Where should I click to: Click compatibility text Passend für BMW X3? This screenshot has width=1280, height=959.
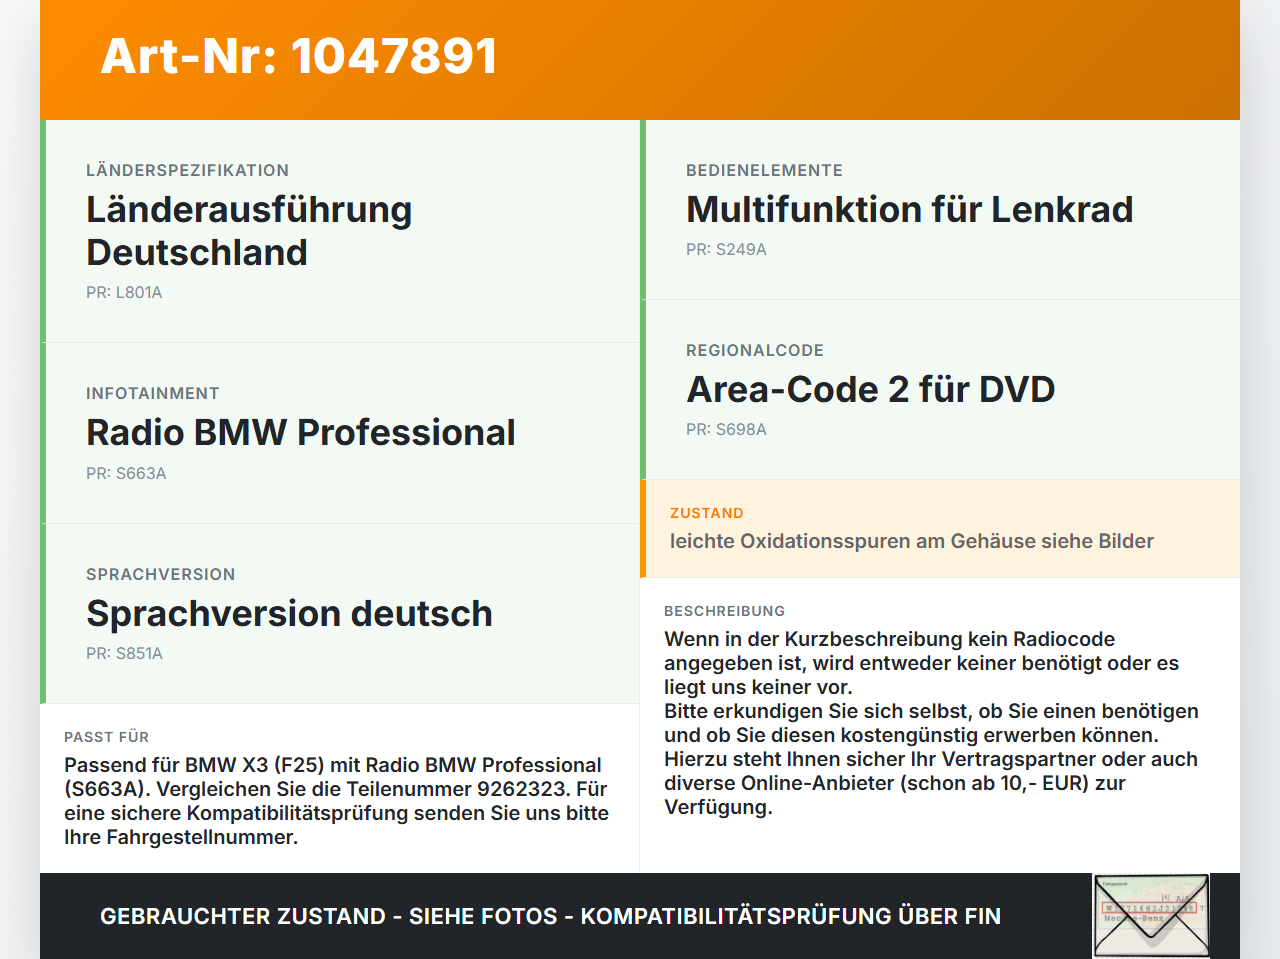(x=336, y=801)
